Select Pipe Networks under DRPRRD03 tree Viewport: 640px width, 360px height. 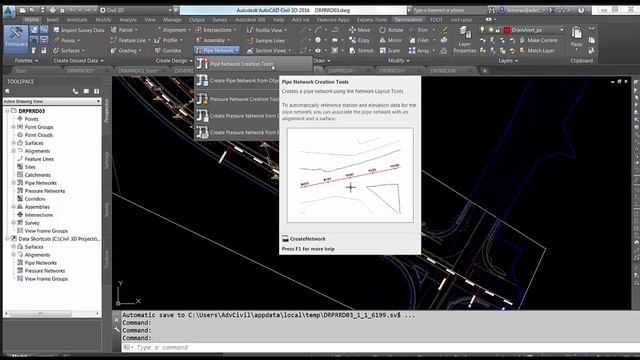pyautogui.click(x=40, y=183)
